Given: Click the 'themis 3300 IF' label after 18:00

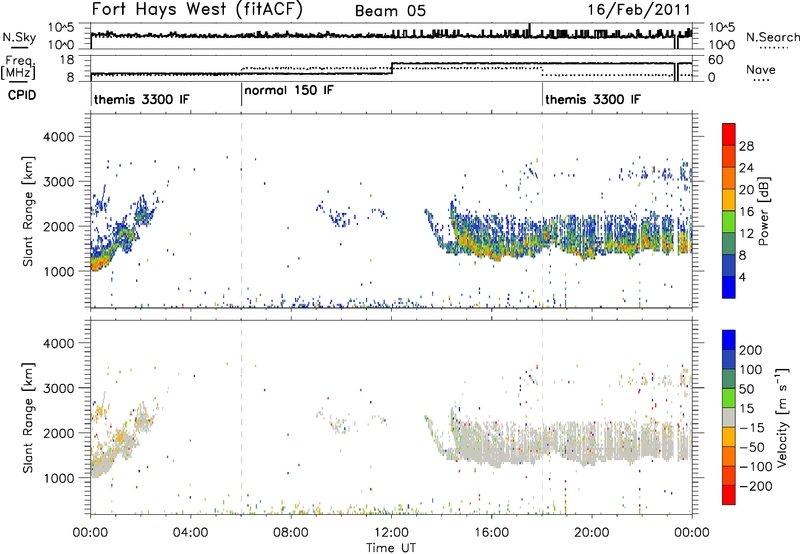Looking at the screenshot, I should pos(592,99).
